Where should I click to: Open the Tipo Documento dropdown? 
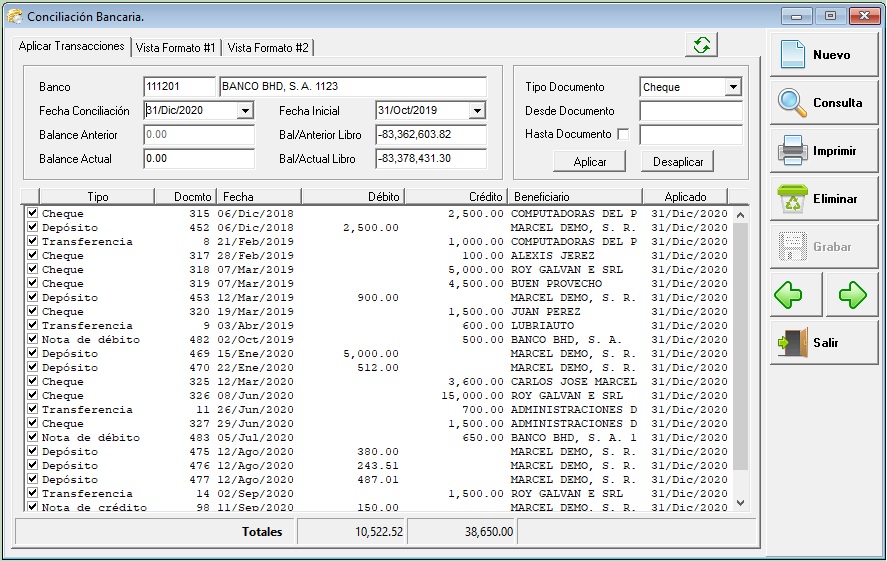point(733,87)
